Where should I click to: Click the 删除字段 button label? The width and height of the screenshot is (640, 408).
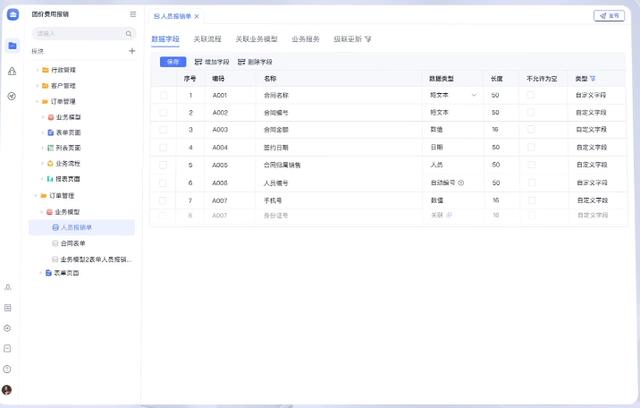coord(260,62)
